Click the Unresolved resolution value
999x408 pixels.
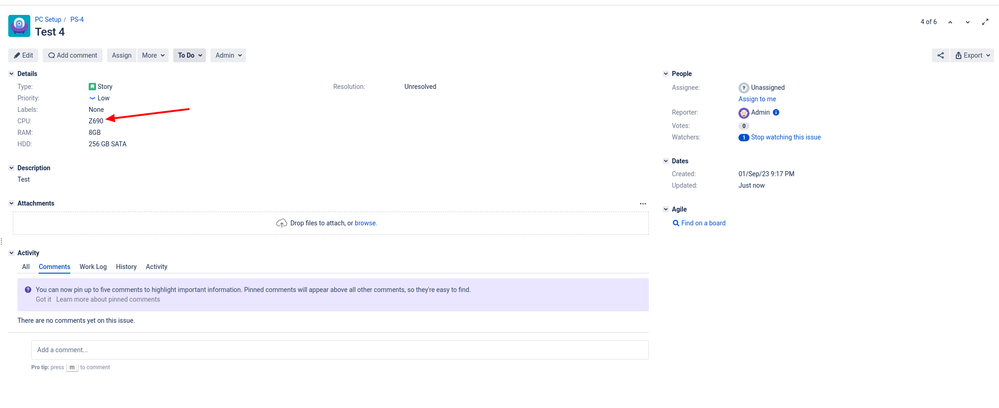[x=420, y=87]
